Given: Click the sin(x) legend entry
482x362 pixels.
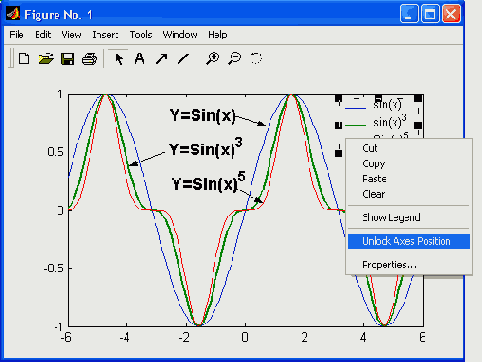Looking at the screenshot, I should 388,105.
